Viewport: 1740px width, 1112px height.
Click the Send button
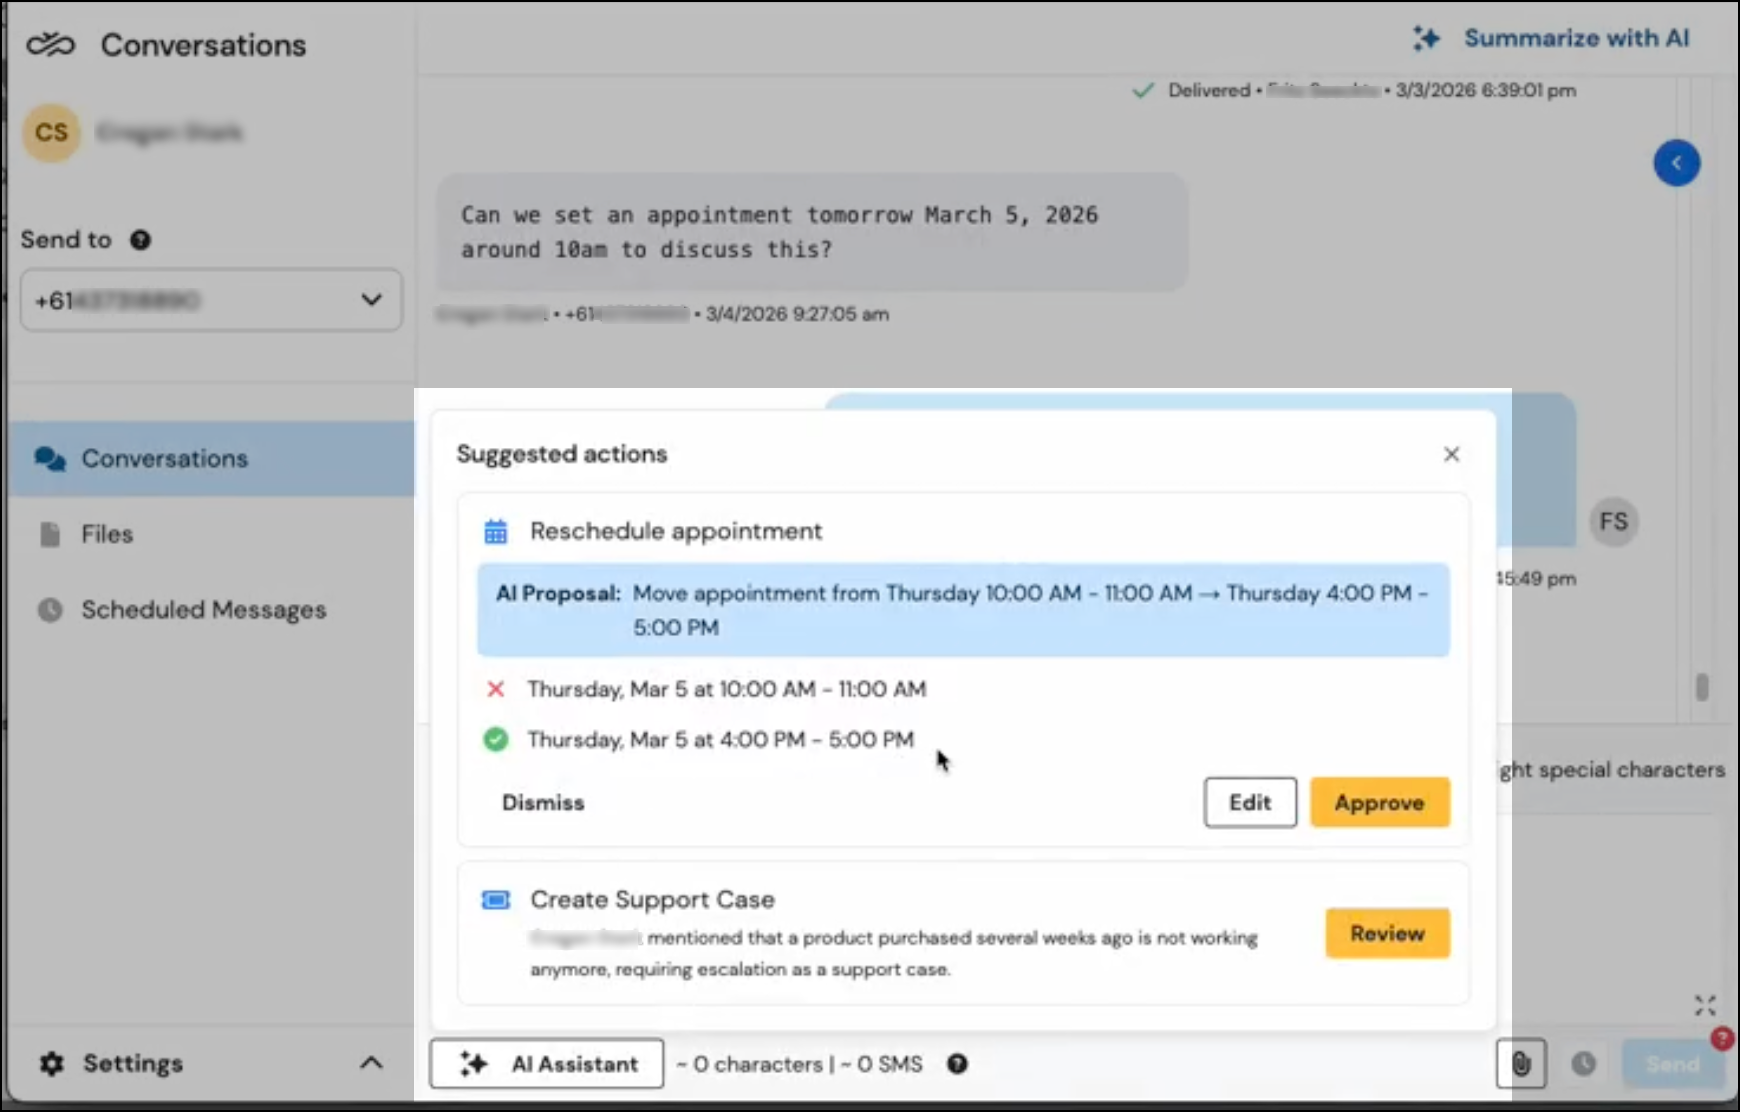coord(1672,1064)
